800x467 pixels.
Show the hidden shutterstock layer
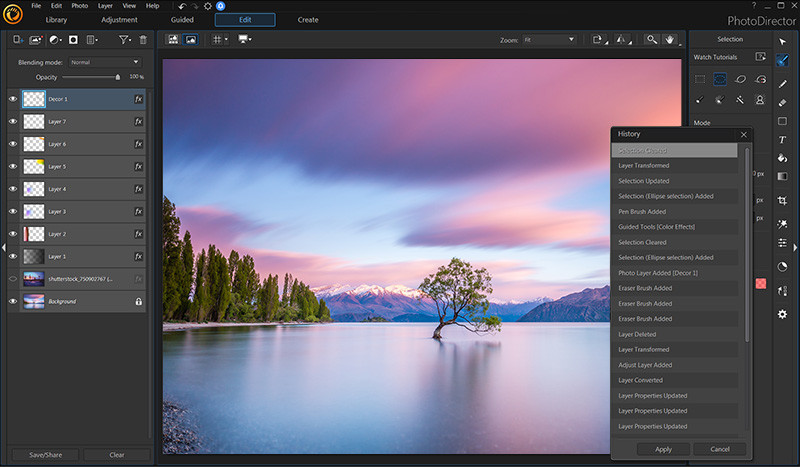coord(13,279)
